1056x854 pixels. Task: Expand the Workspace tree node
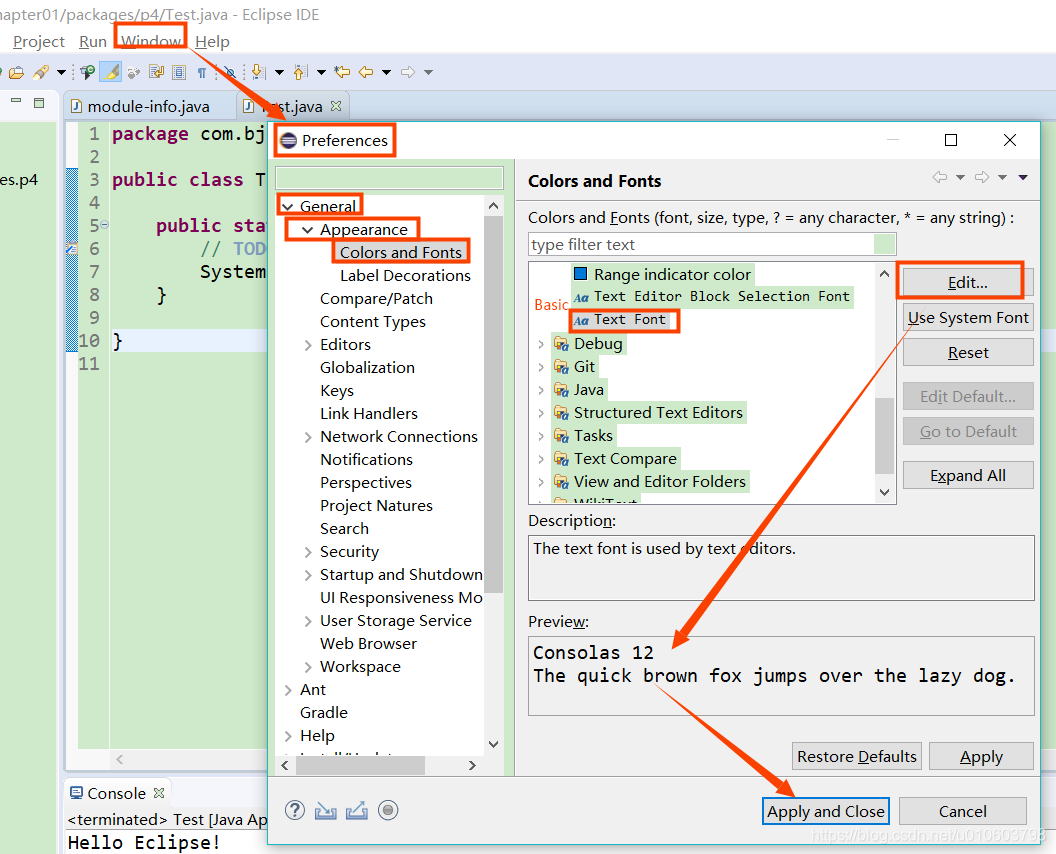308,667
